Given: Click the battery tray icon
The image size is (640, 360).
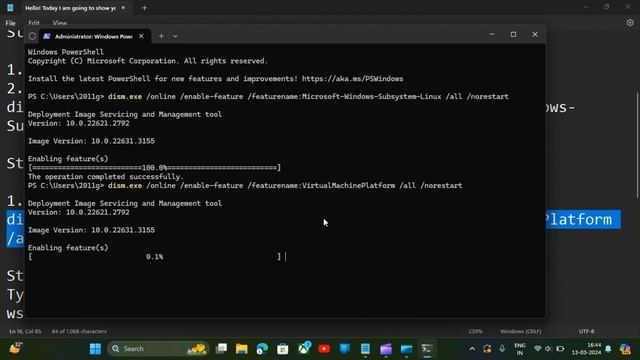Looking at the screenshot, I should point(560,349).
